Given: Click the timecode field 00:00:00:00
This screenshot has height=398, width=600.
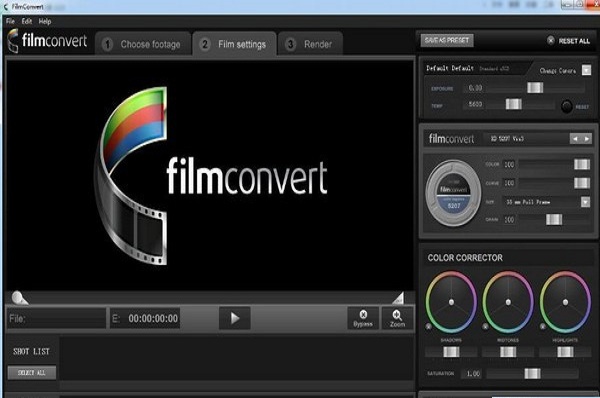Looking at the screenshot, I should (x=145, y=318).
